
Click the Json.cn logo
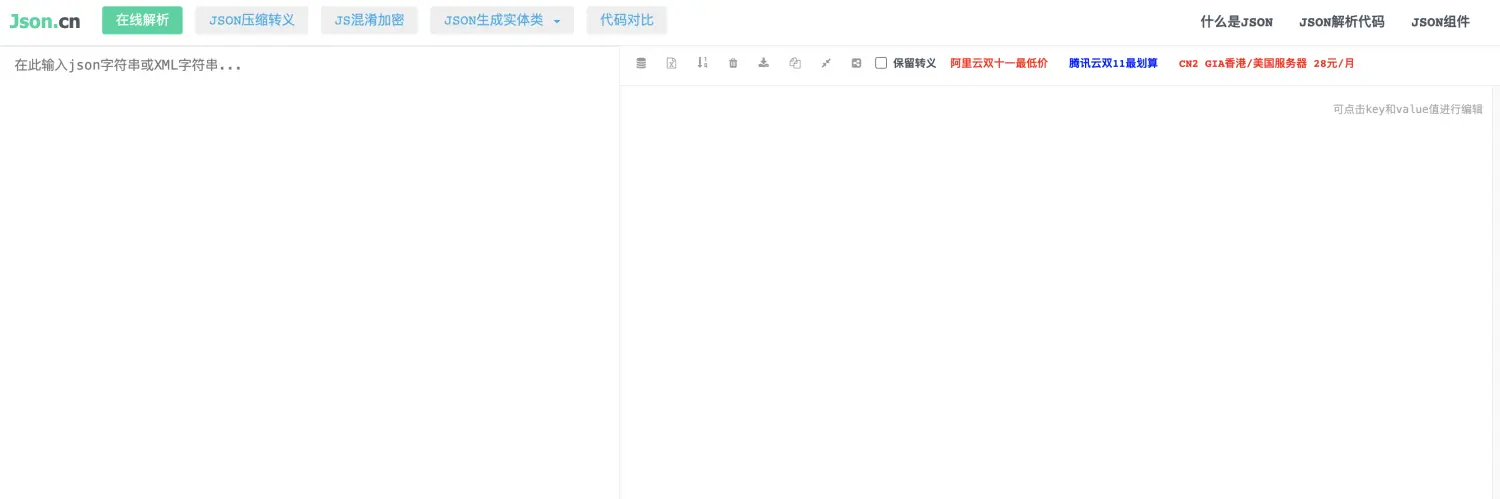pyautogui.click(x=45, y=21)
